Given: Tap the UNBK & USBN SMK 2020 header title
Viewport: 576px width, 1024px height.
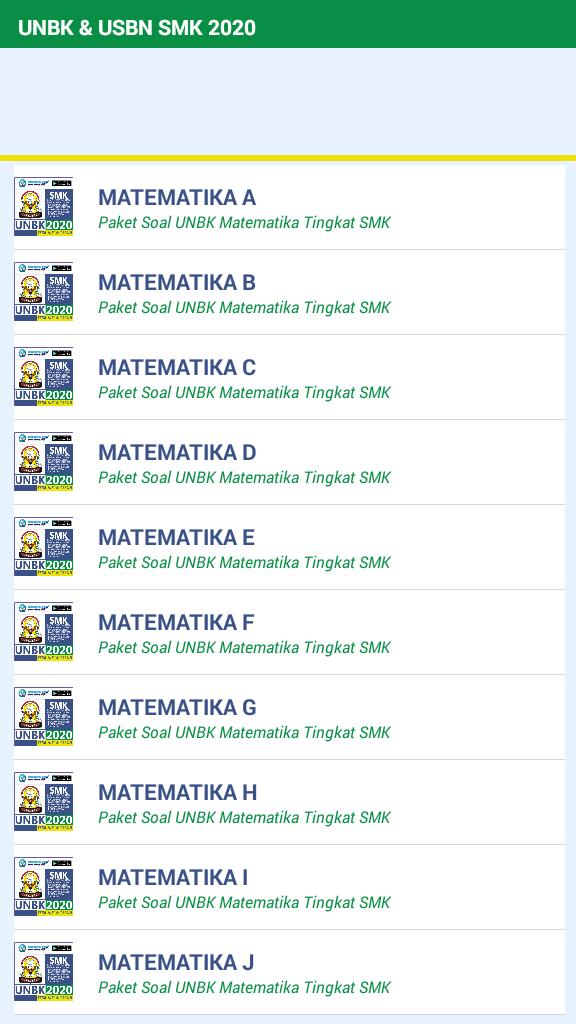Looking at the screenshot, I should [x=136, y=27].
